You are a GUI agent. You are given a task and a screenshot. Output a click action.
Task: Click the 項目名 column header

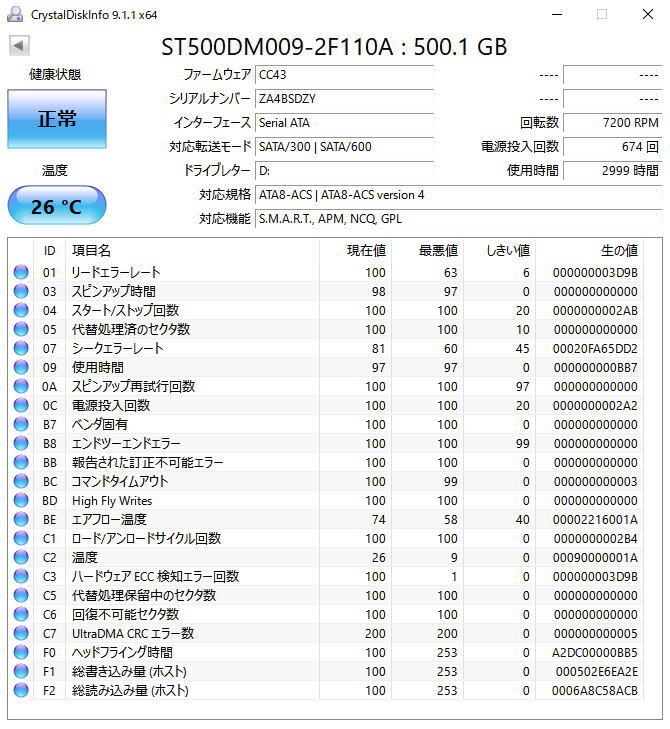(x=192, y=251)
